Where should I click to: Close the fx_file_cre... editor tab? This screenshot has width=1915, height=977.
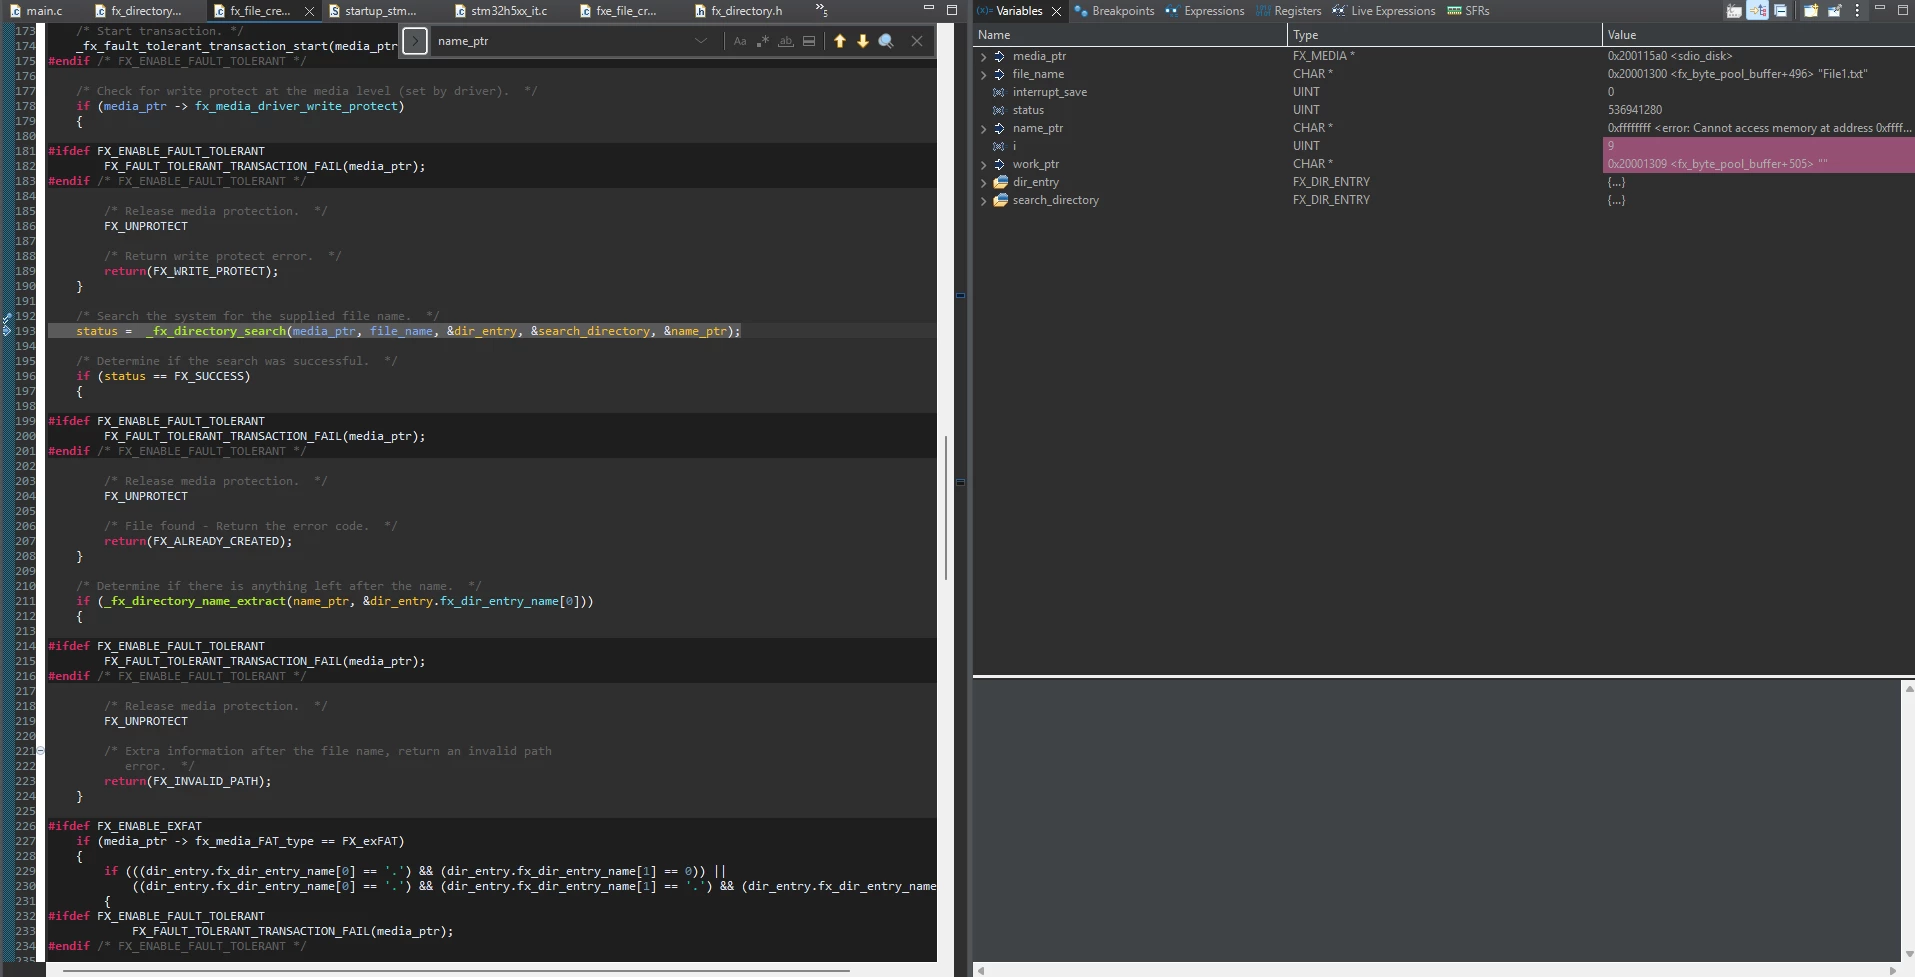coord(309,12)
